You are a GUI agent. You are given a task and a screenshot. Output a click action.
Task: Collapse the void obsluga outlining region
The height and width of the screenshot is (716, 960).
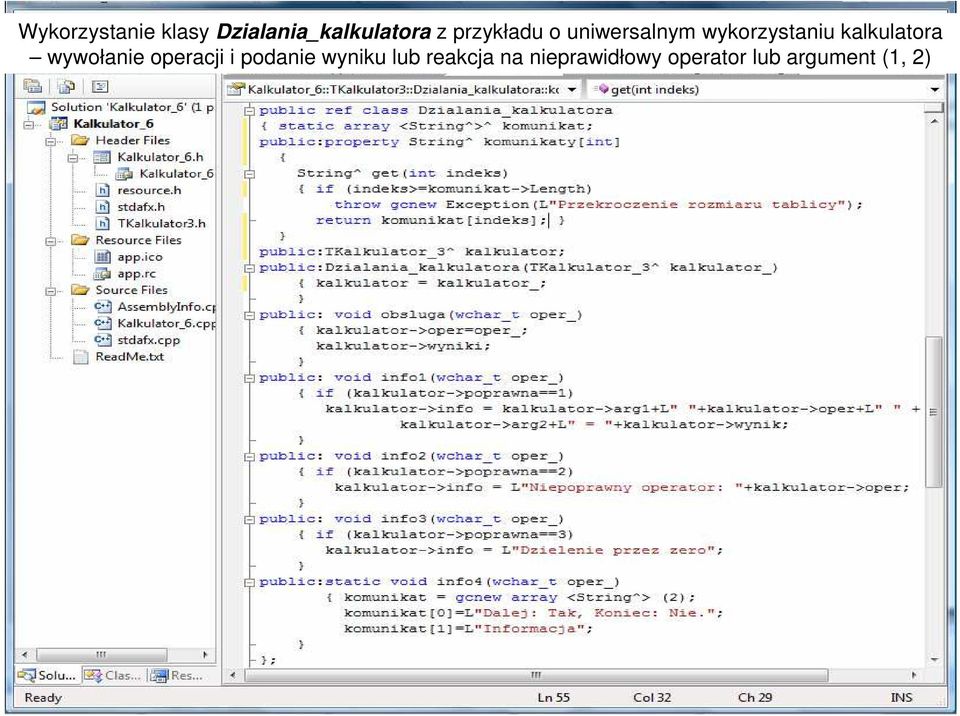[249, 315]
